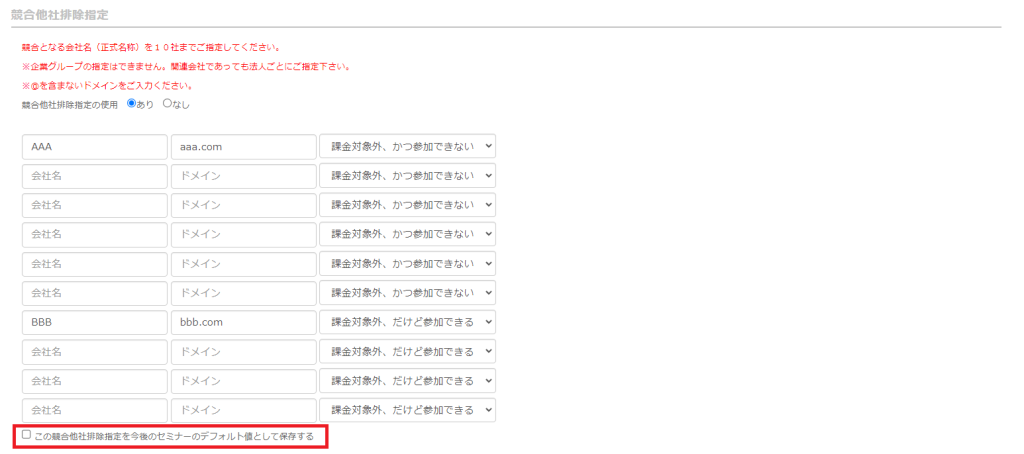The width and height of the screenshot is (1024, 454).
Task: Open the dropdown in the AAA row
Action: [407, 147]
